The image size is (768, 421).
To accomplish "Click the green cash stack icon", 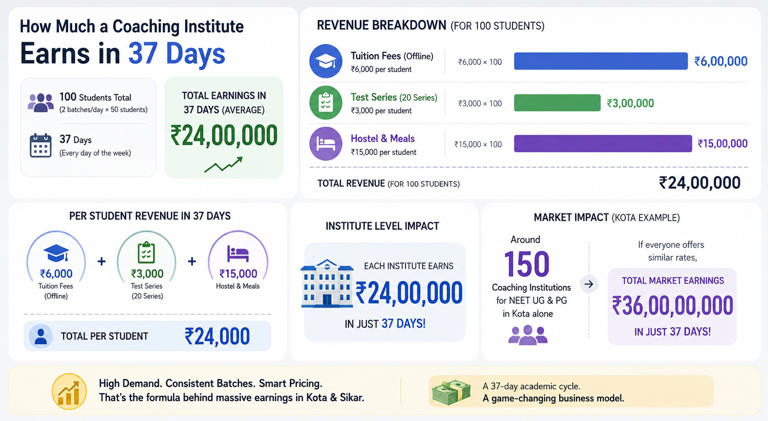I will click(451, 393).
